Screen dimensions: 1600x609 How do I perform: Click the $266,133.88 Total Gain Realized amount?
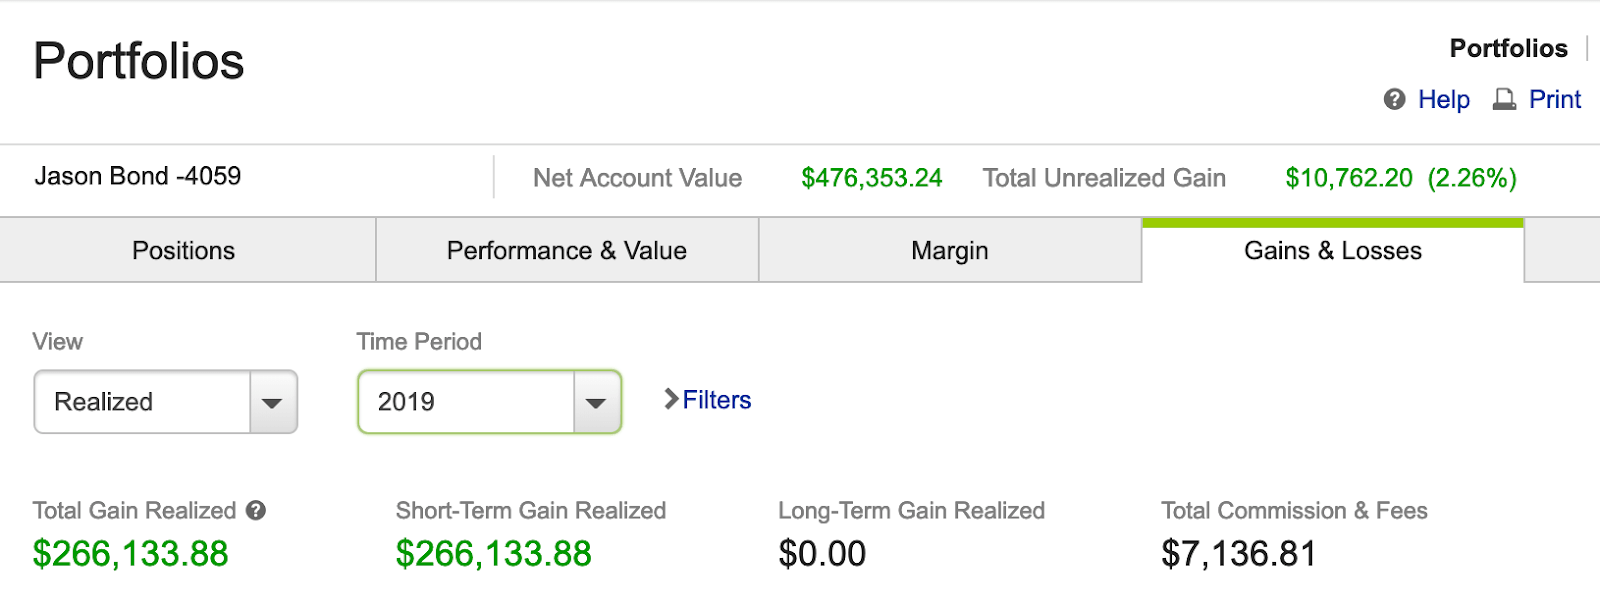[130, 554]
